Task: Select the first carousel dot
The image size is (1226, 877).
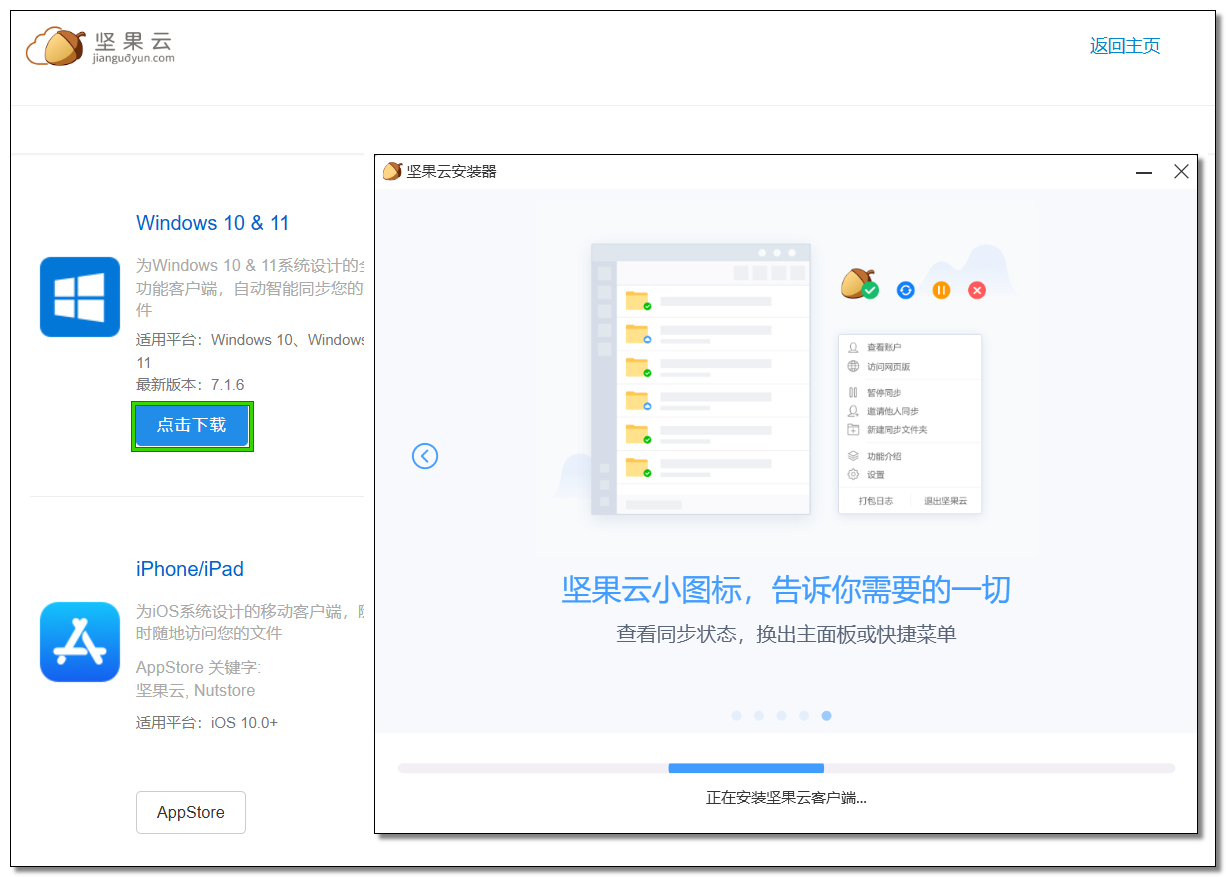Action: click(737, 716)
